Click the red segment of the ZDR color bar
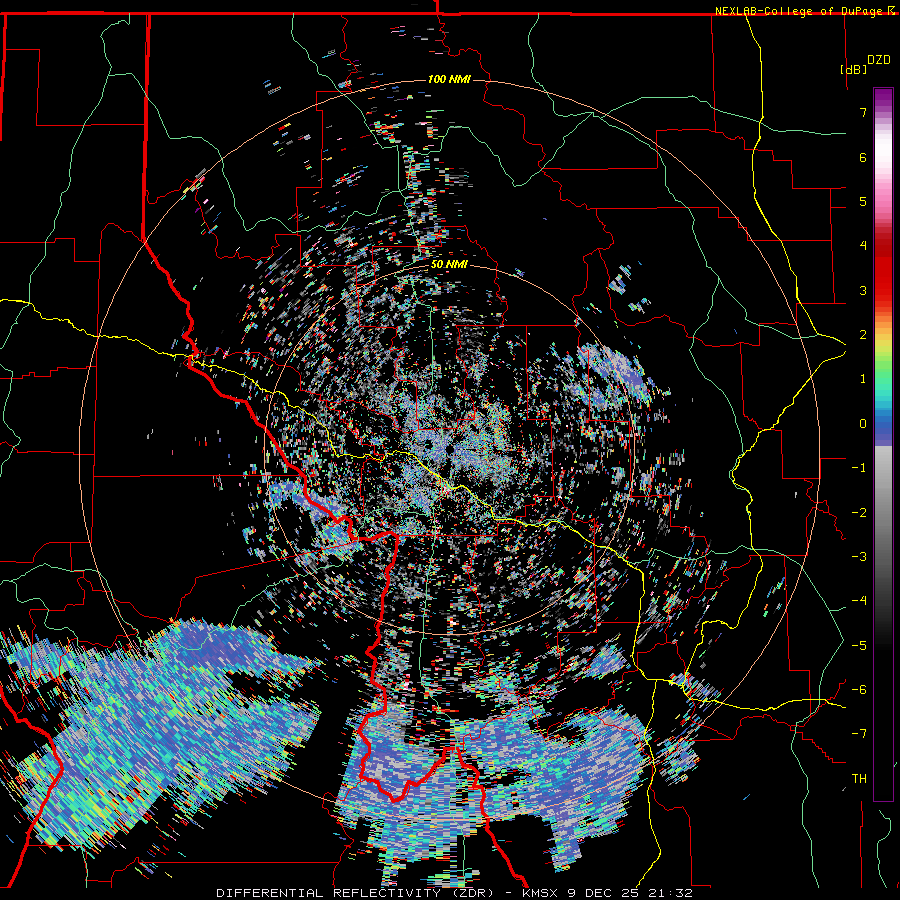Viewport: 900px width, 900px height. 883,270
